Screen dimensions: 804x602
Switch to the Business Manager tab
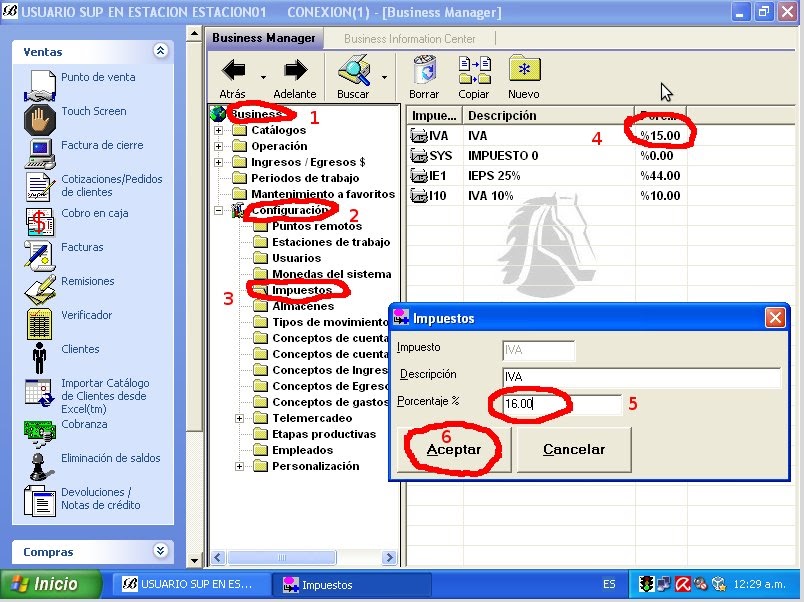(264, 38)
